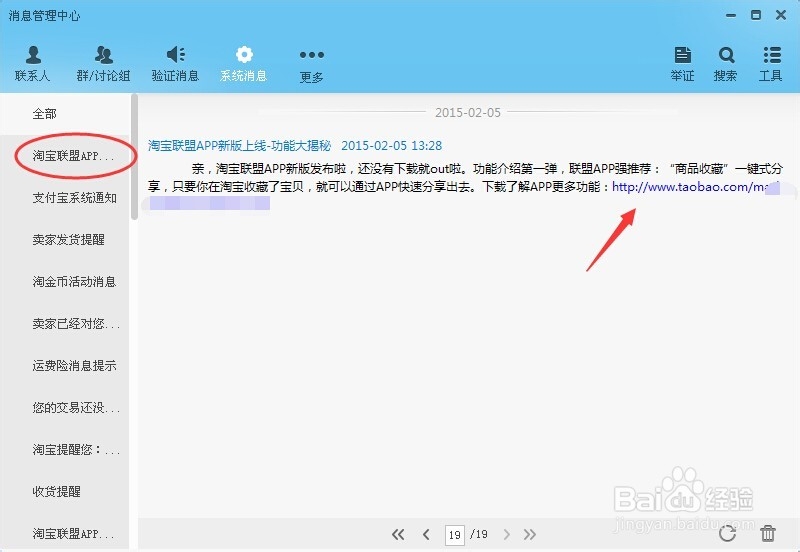Minimize the 消息管理中心 window
Viewport: 800px width, 552px height.
click(731, 15)
